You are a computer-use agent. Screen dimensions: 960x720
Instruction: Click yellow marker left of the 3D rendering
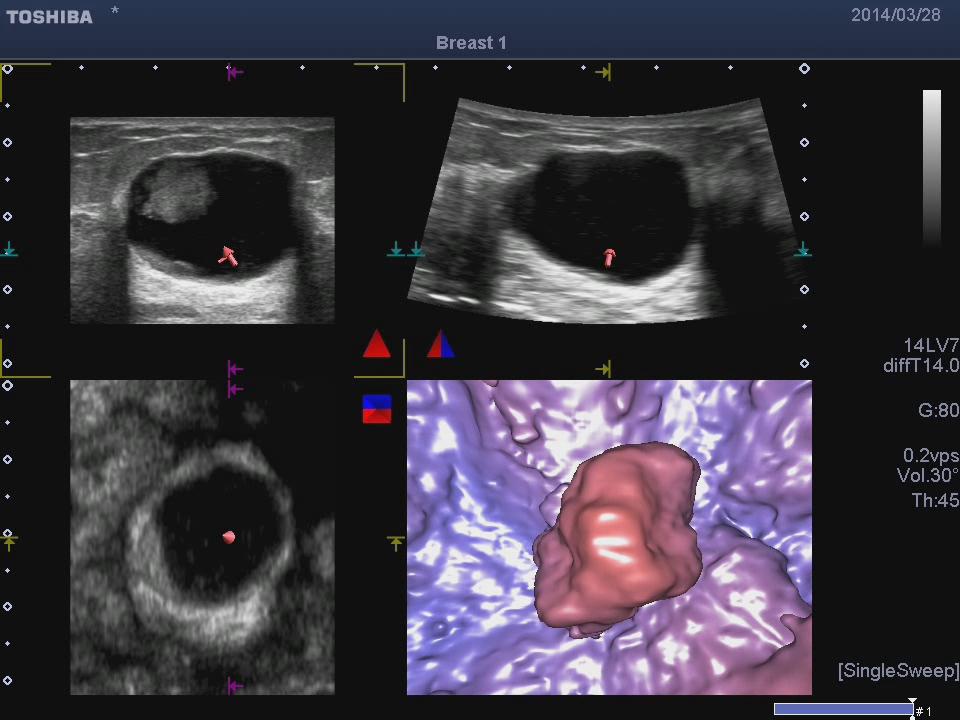(396, 542)
